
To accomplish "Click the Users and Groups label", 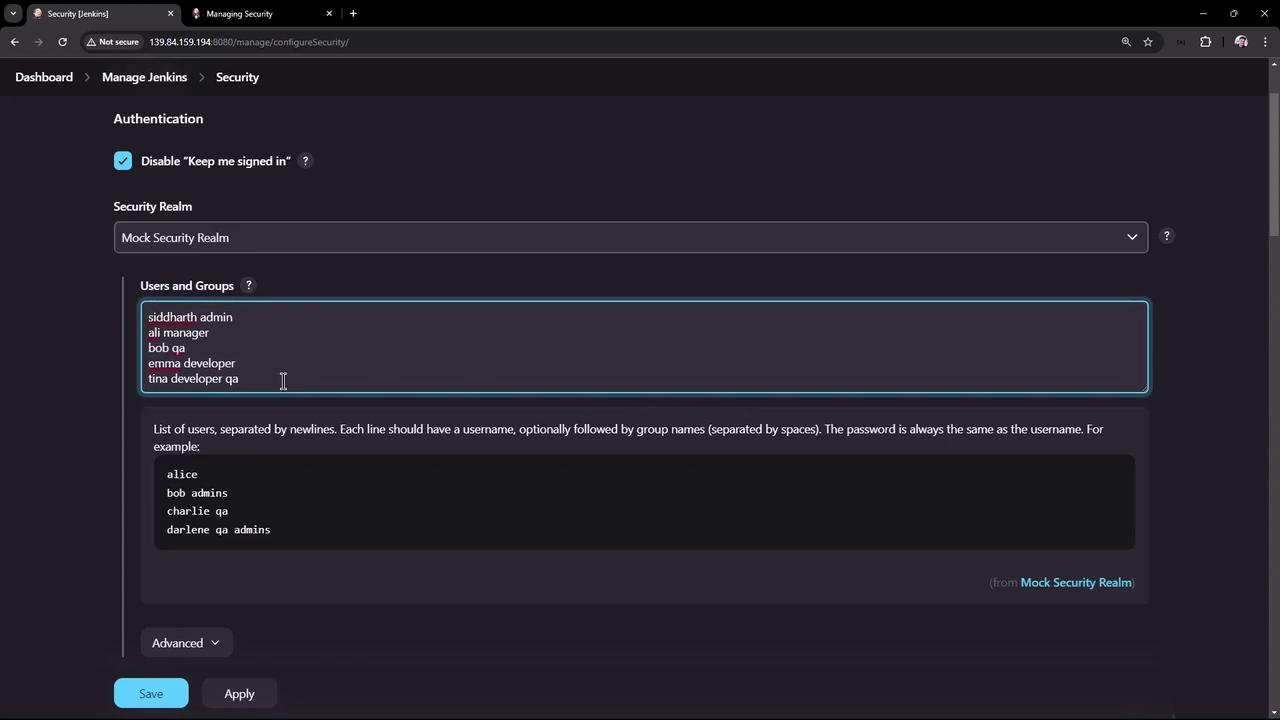I will [187, 285].
